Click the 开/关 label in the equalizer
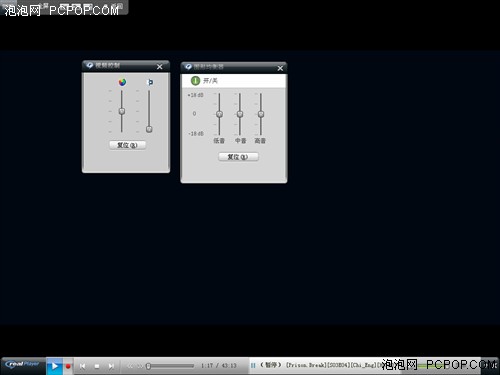Image resolution: width=500 pixels, height=375 pixels. coord(210,81)
